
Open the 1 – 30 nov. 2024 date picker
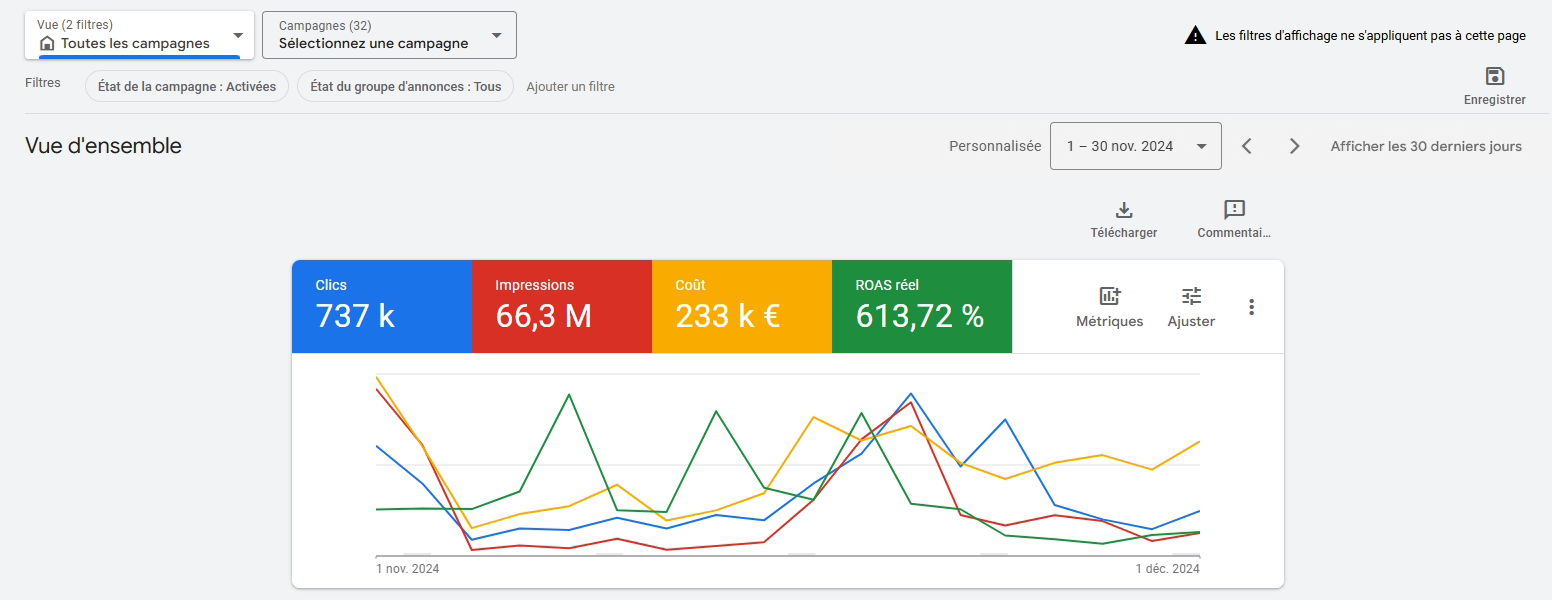coord(1135,146)
